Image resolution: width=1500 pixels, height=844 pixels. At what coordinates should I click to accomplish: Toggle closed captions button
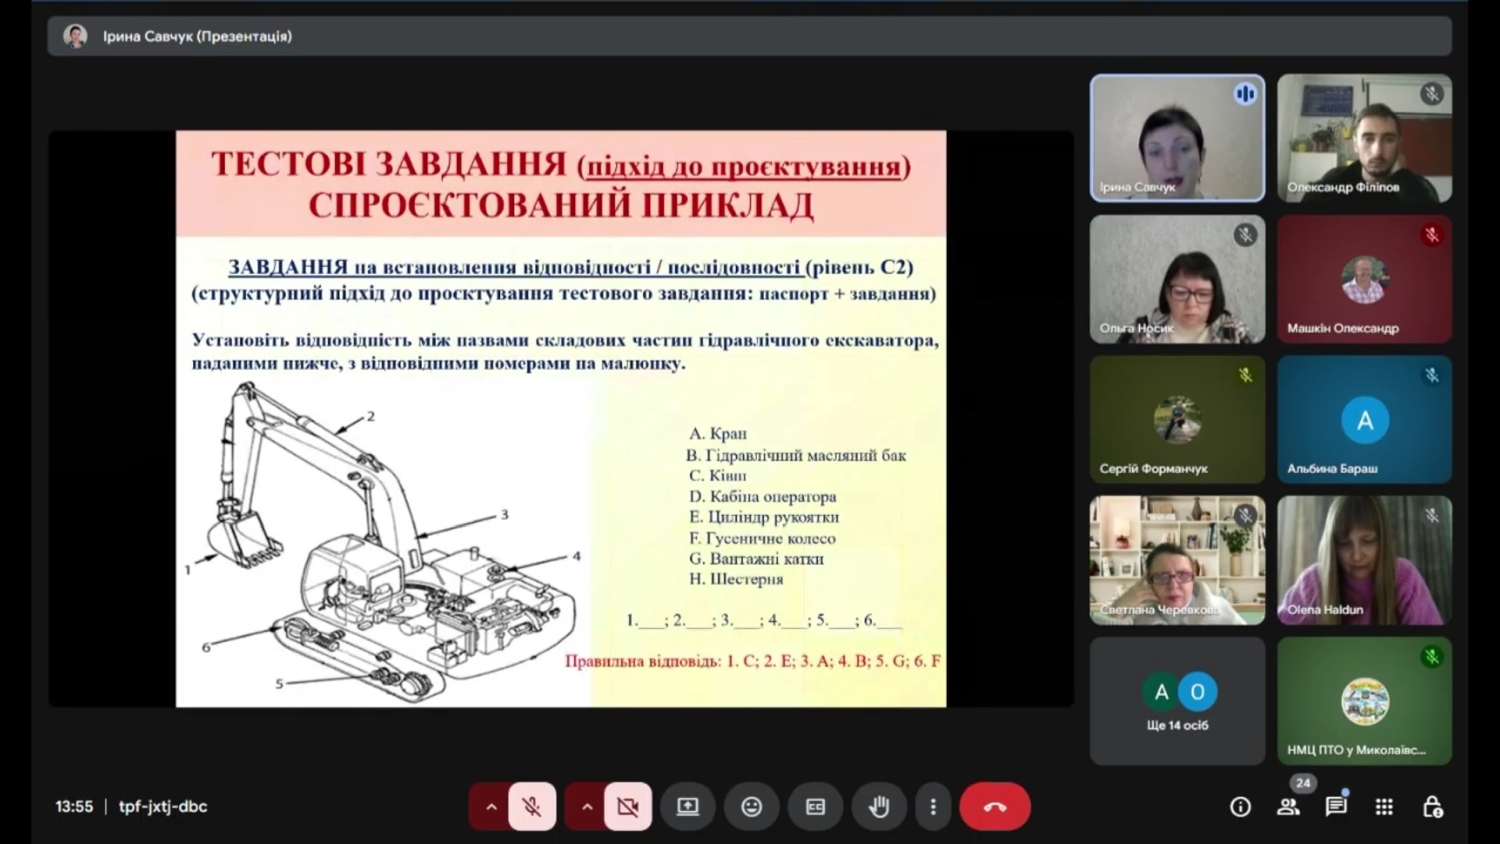[815, 807]
